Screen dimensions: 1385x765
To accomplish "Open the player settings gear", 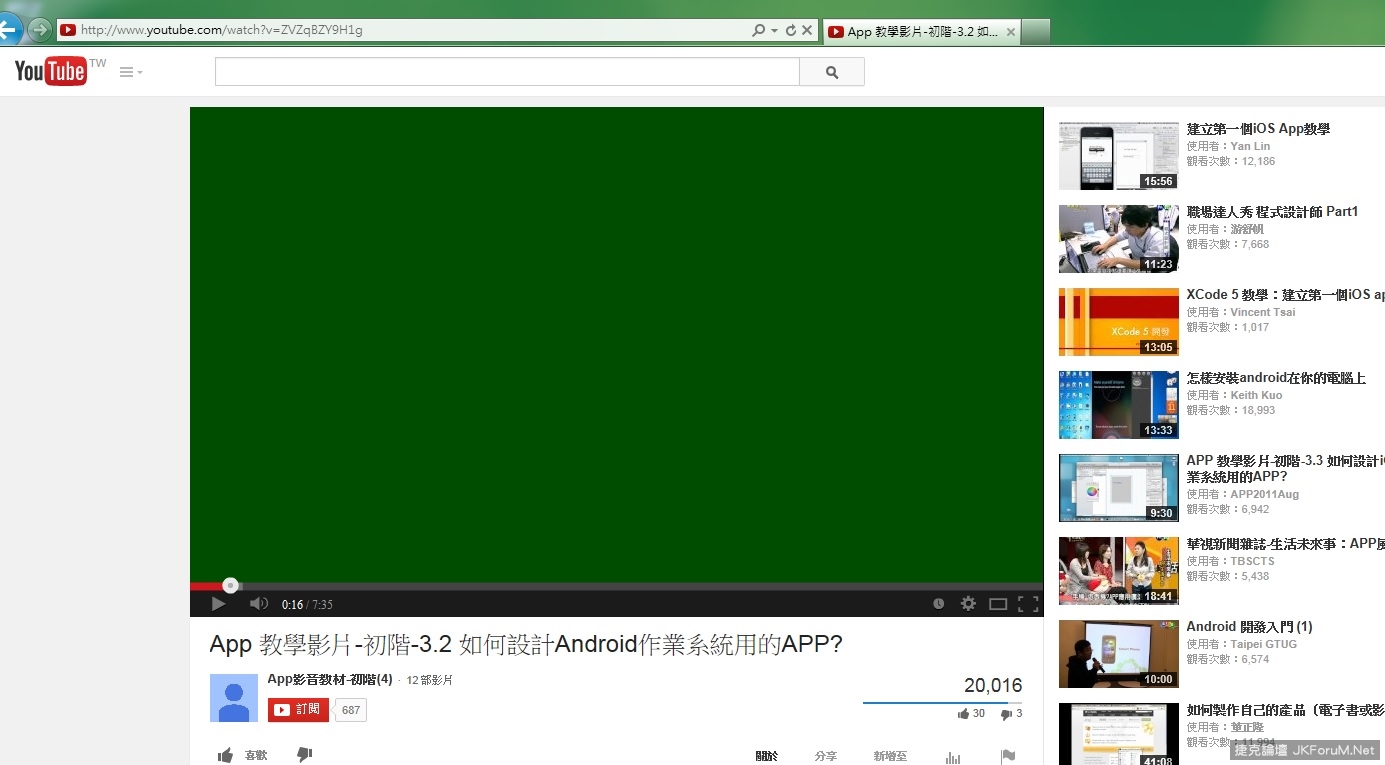I will (967, 604).
